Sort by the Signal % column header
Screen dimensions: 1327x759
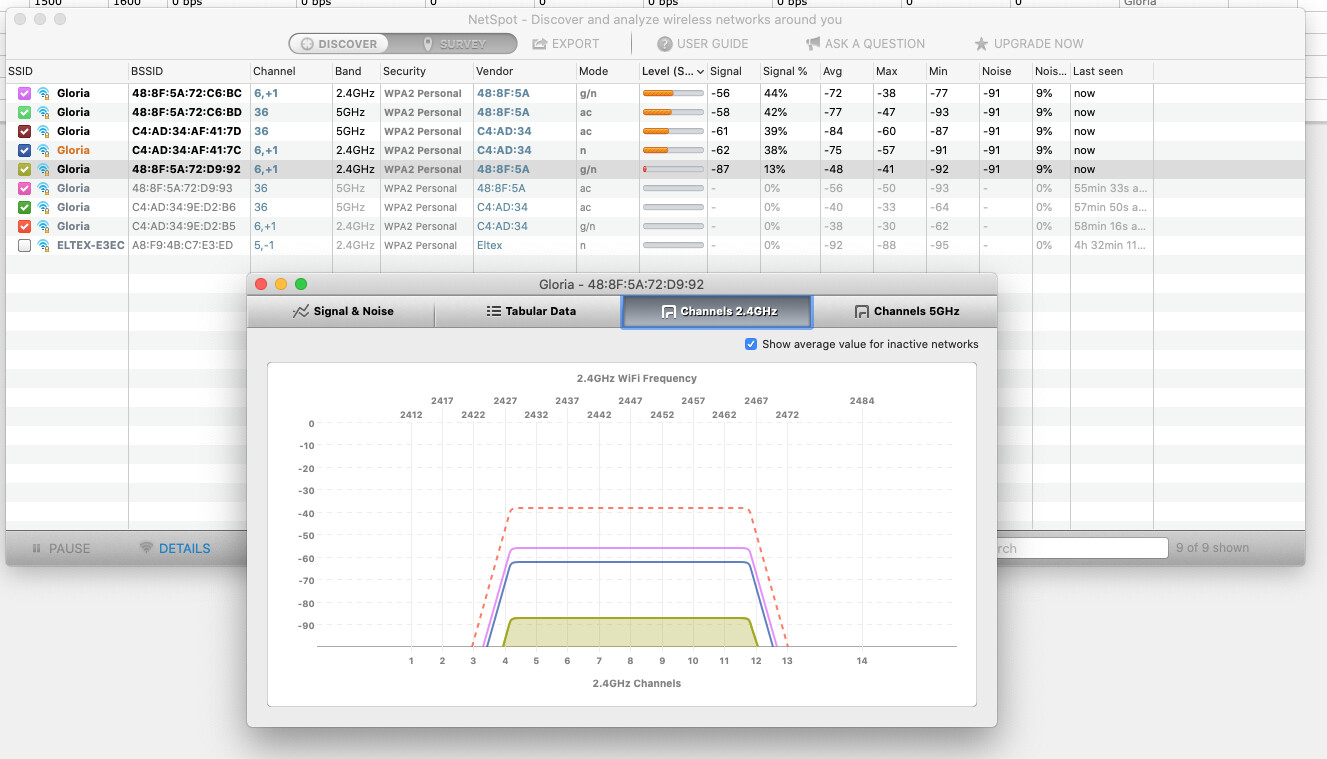point(789,71)
